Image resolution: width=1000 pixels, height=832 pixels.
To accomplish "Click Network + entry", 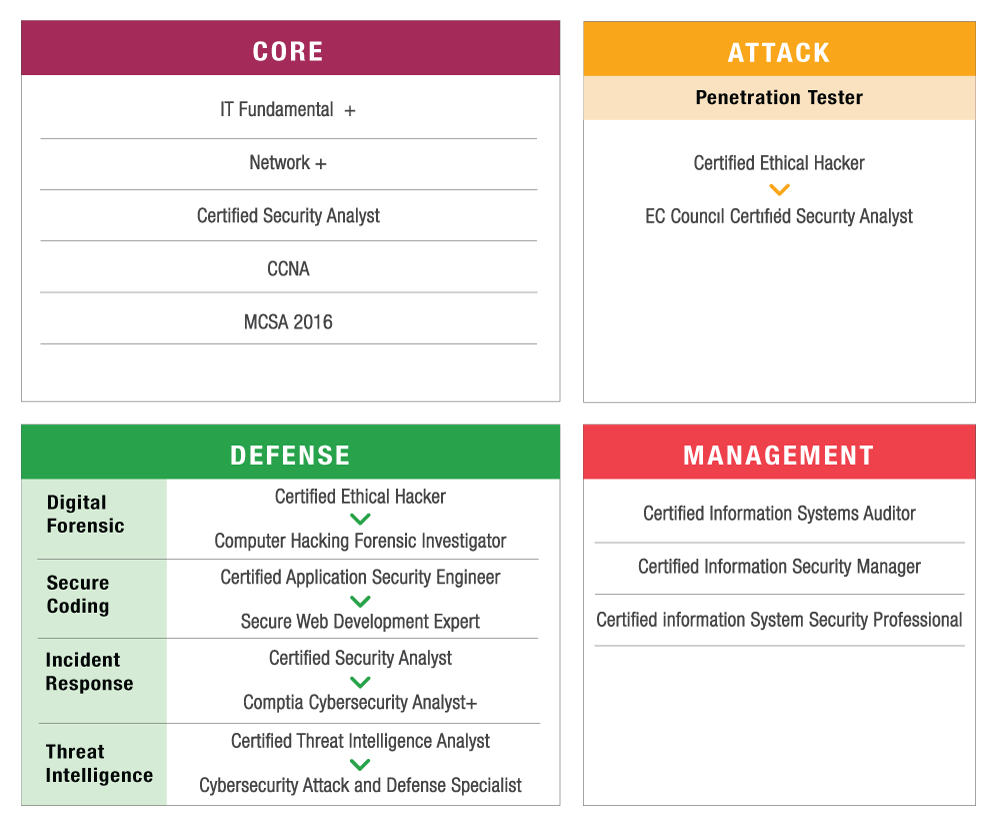I will [288, 163].
